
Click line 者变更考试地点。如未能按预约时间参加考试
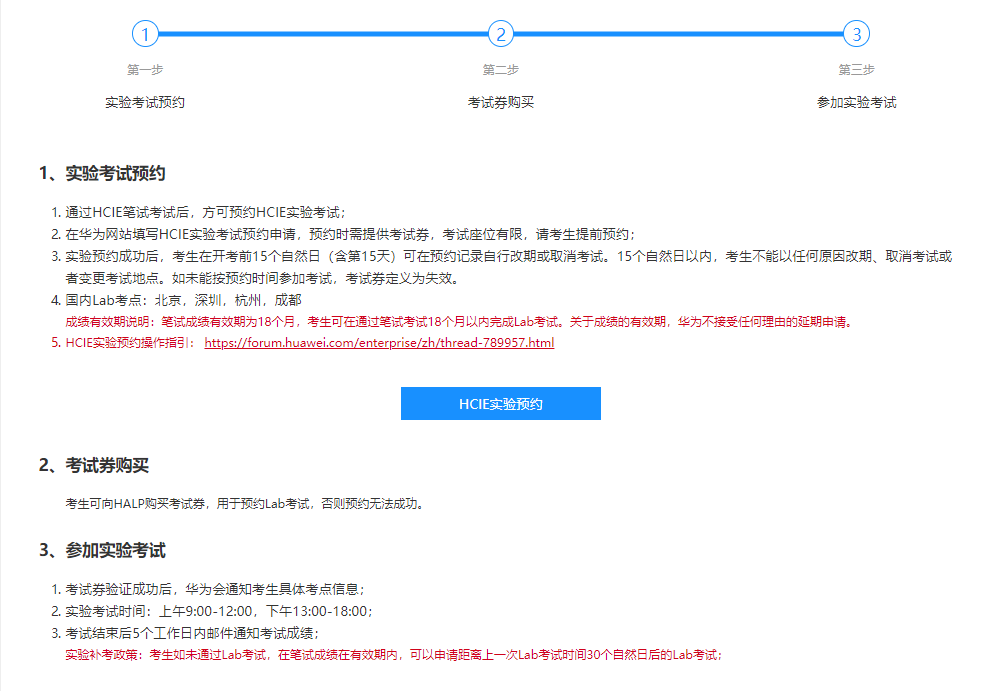point(262,278)
